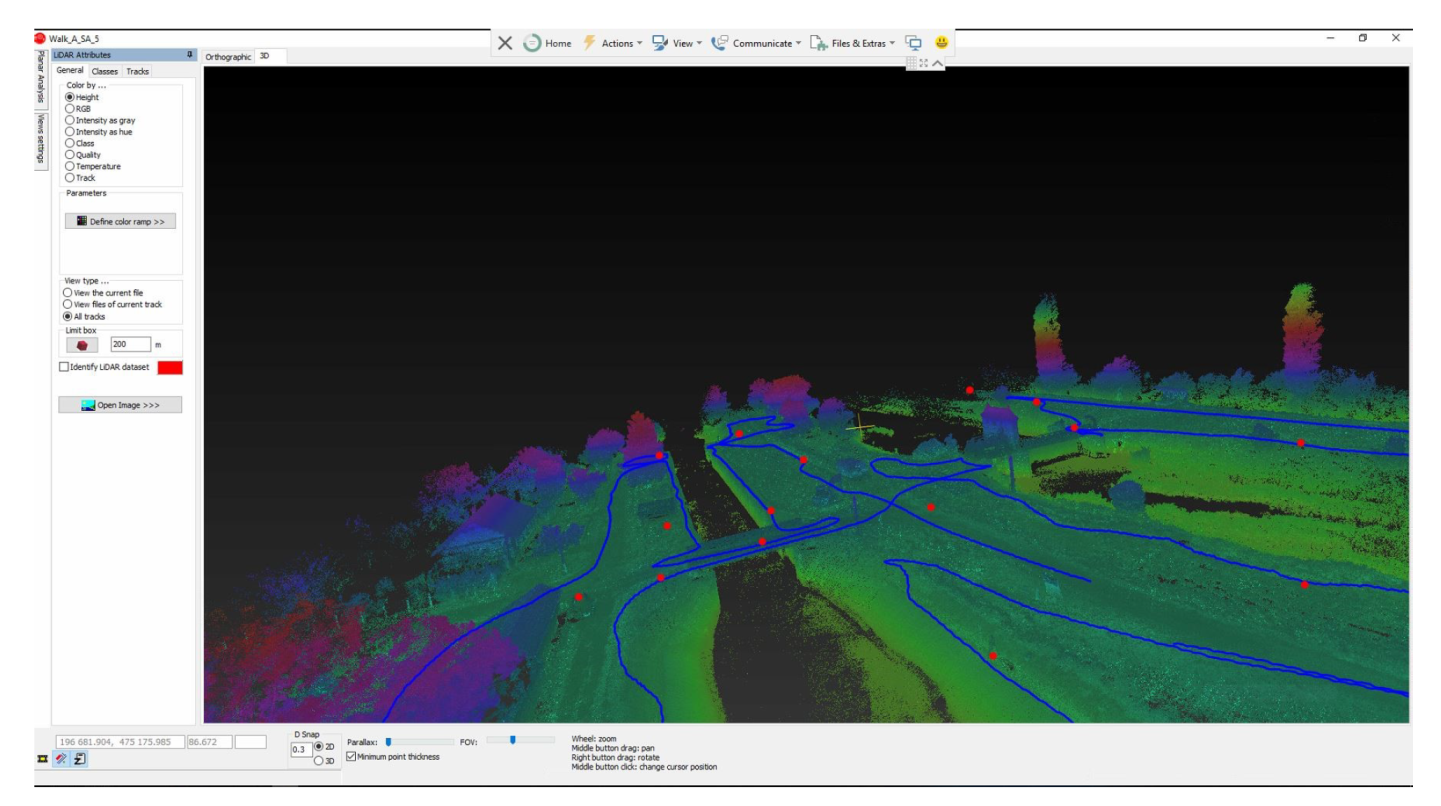Collapse the remote toolbar with chevron up
Image resolution: width=1441 pixels, height=806 pixels.
click(x=938, y=63)
